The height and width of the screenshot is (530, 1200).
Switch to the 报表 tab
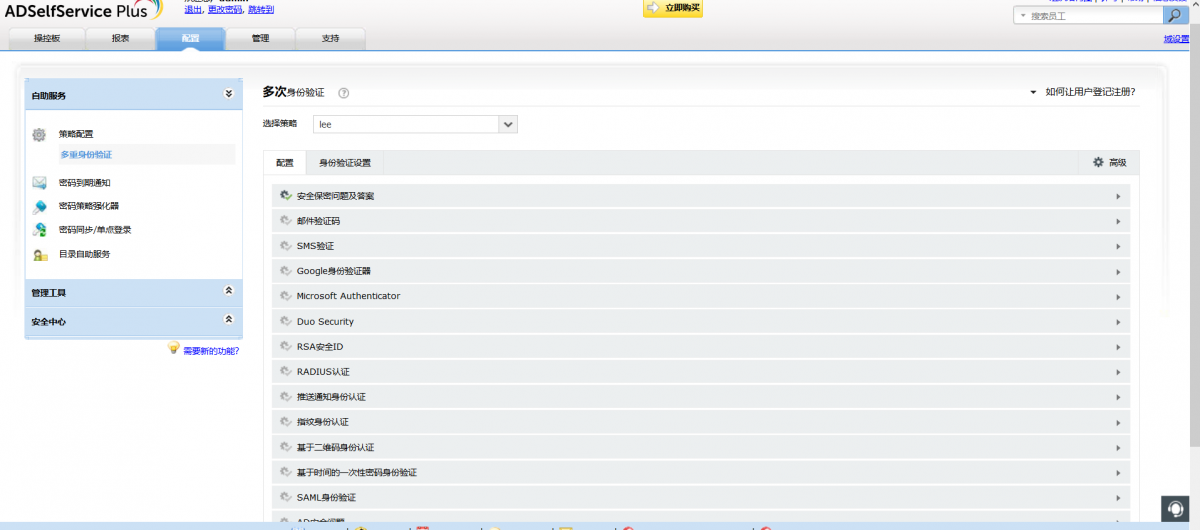[120, 38]
